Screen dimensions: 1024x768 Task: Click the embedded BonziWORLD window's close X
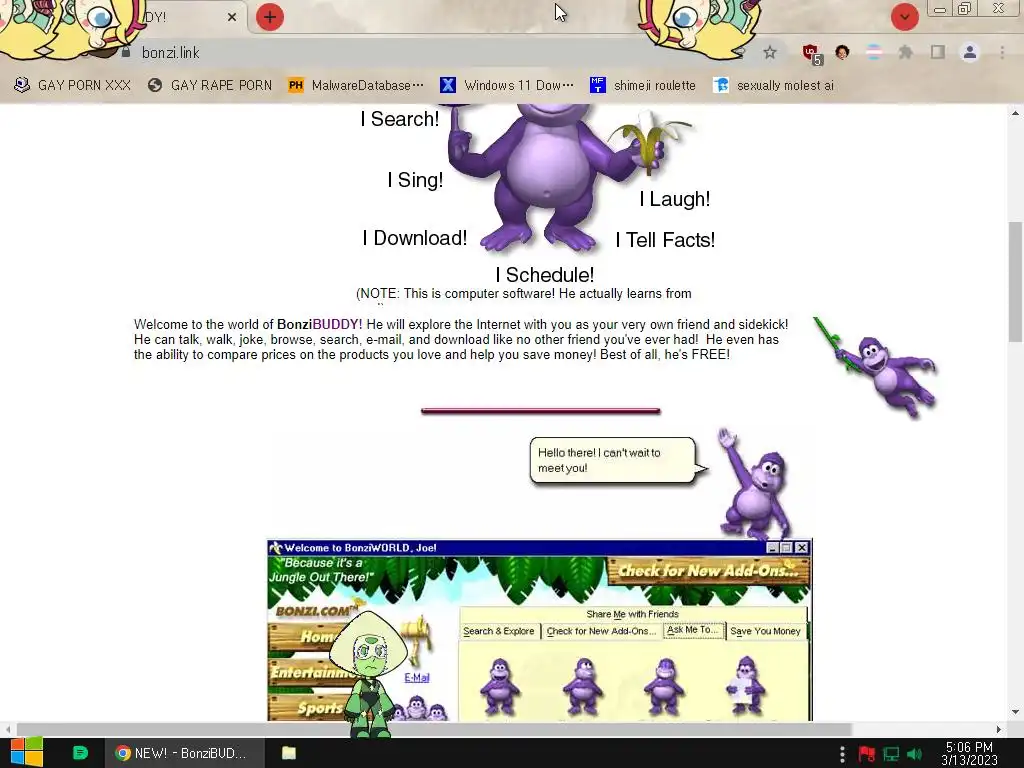pos(802,548)
